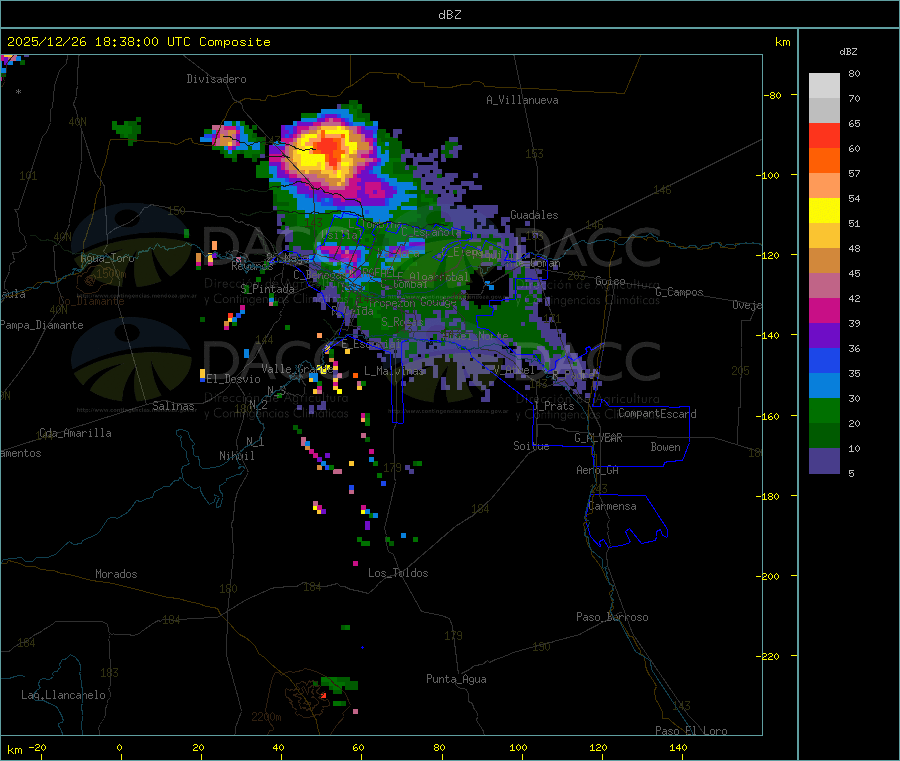Click the 2200m elevation label
900x761 pixels.
tap(266, 717)
